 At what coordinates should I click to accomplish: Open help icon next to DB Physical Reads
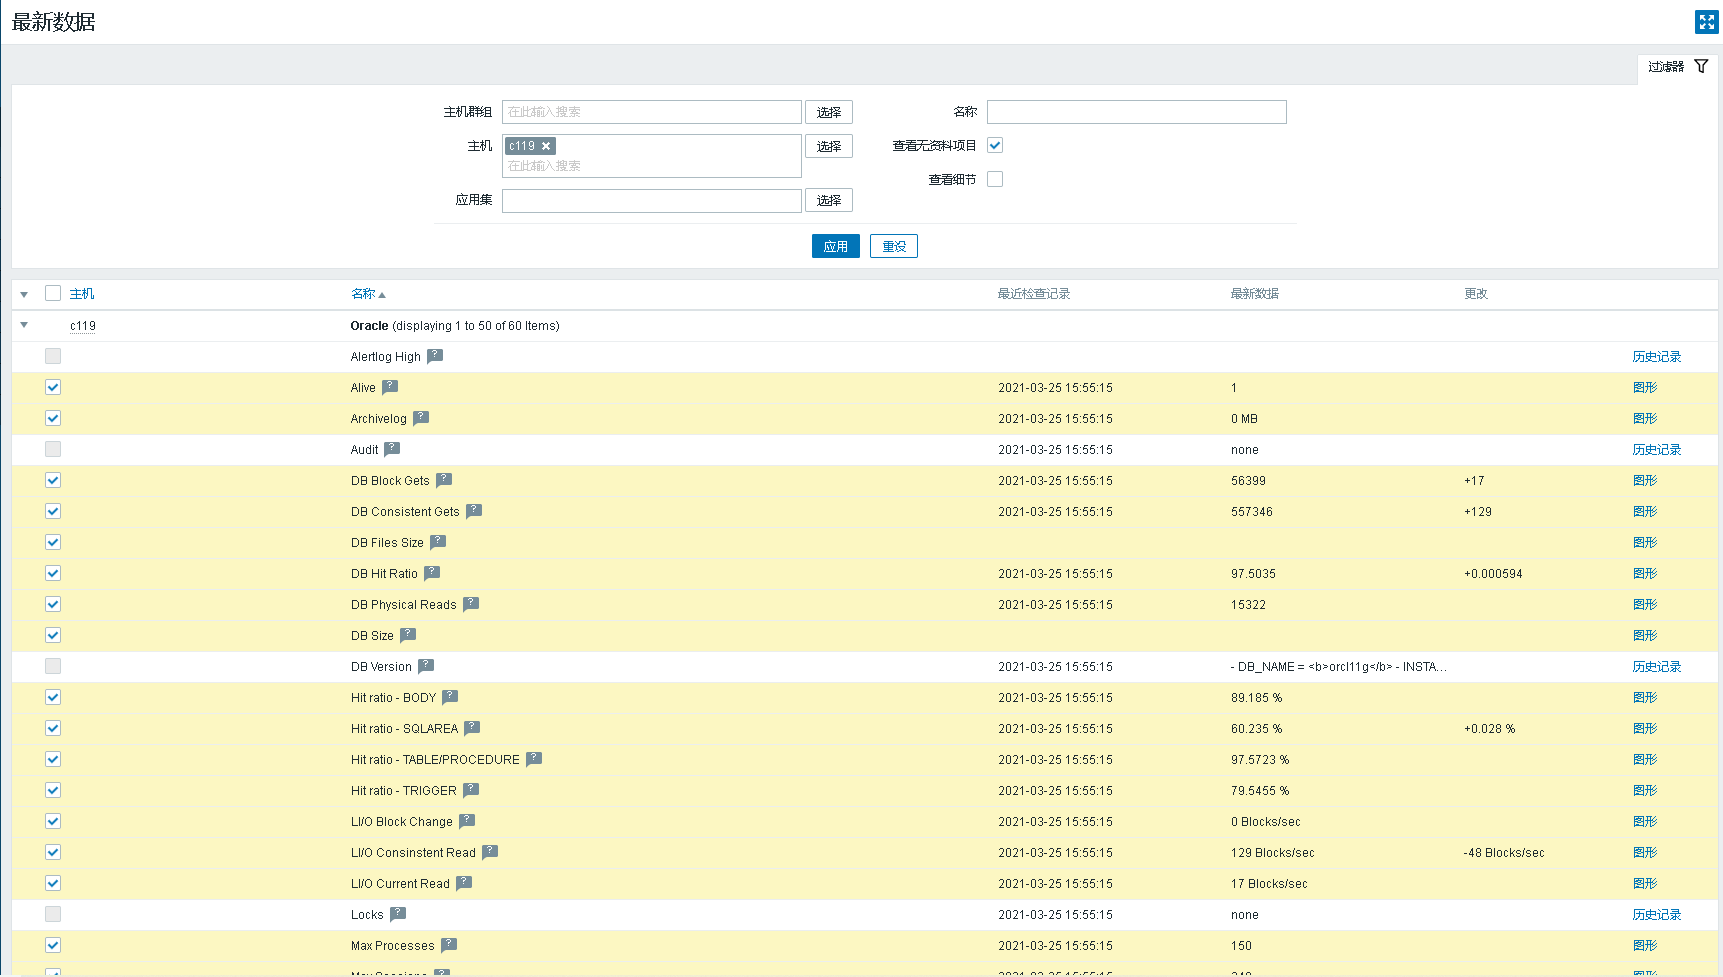[471, 604]
